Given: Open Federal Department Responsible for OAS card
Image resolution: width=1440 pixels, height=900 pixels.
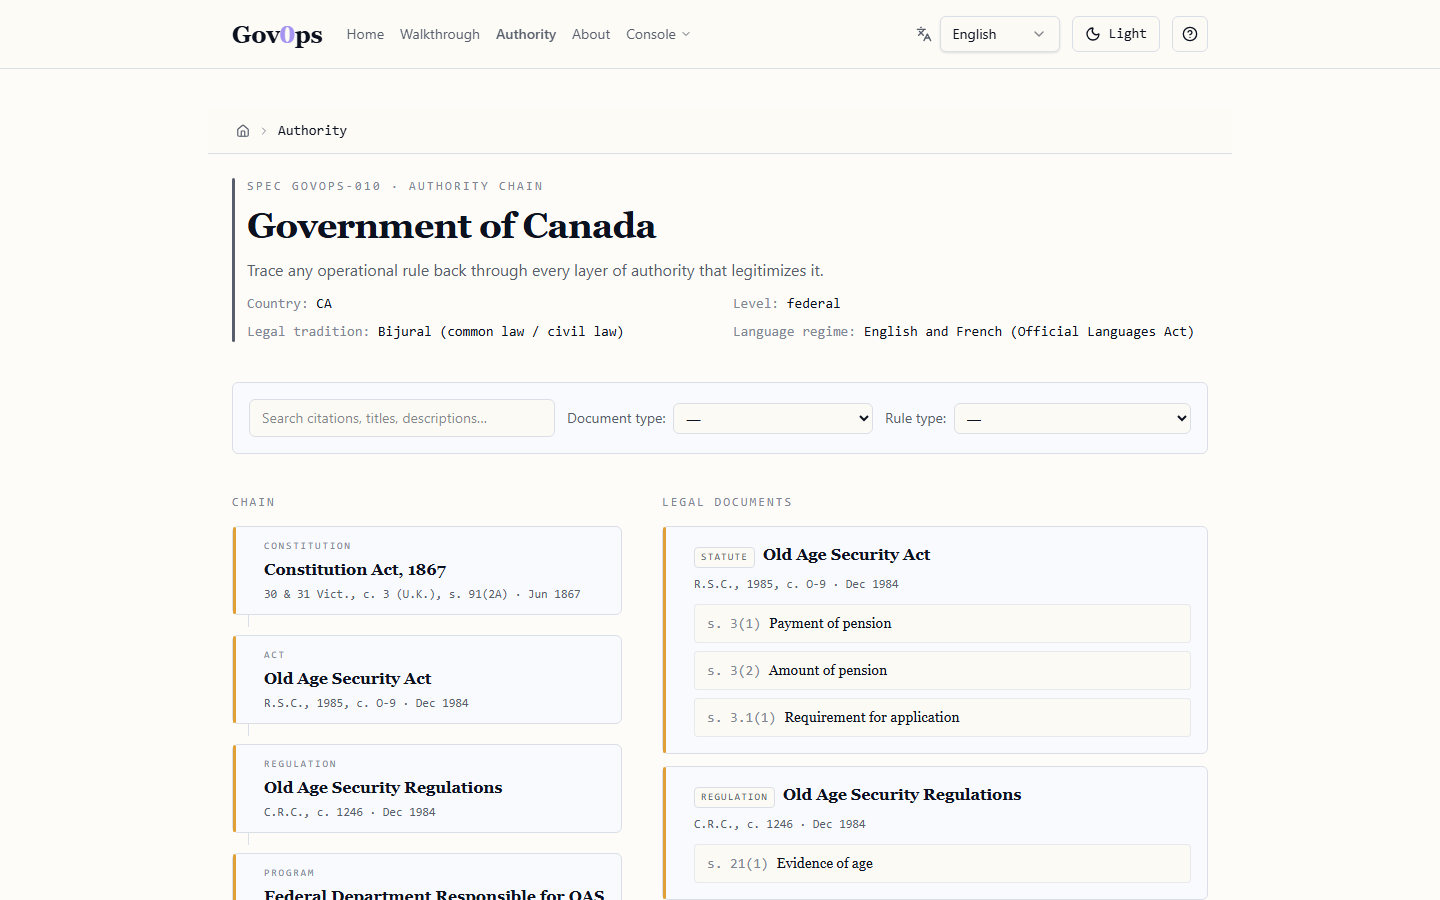Looking at the screenshot, I should click(427, 878).
